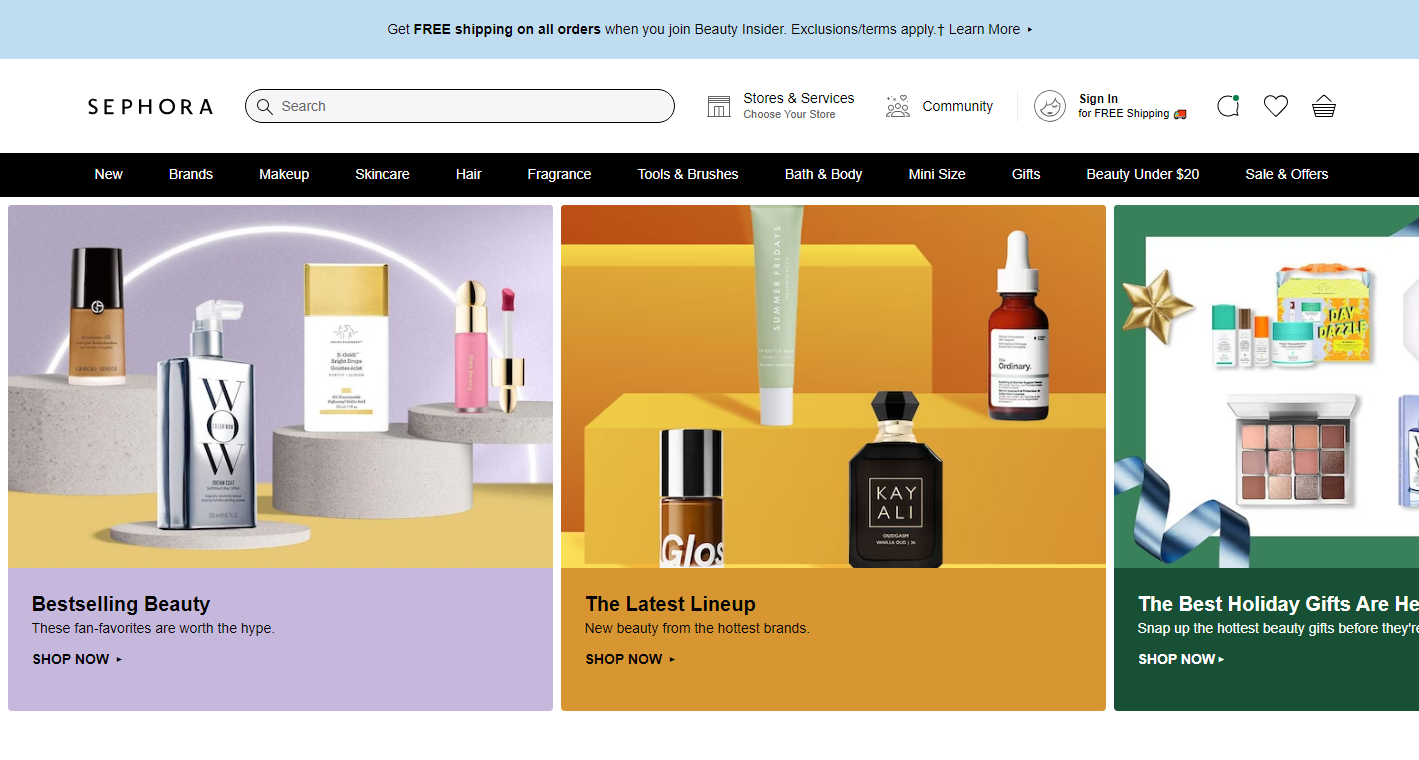Viewport: 1419px width, 760px height.
Task: Open the Stores & Services store icon
Action: click(719, 106)
